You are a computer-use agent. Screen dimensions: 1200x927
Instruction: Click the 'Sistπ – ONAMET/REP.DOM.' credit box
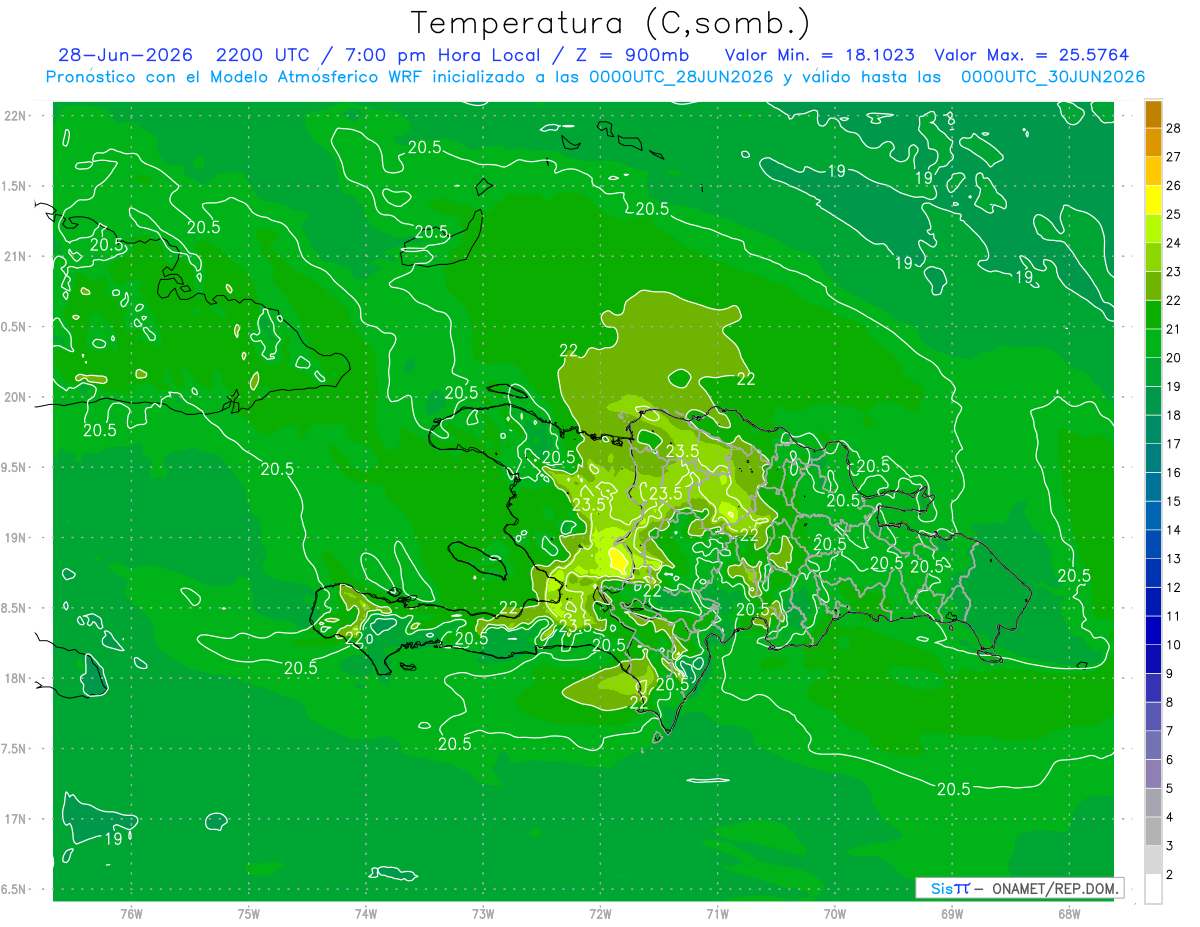1019,888
